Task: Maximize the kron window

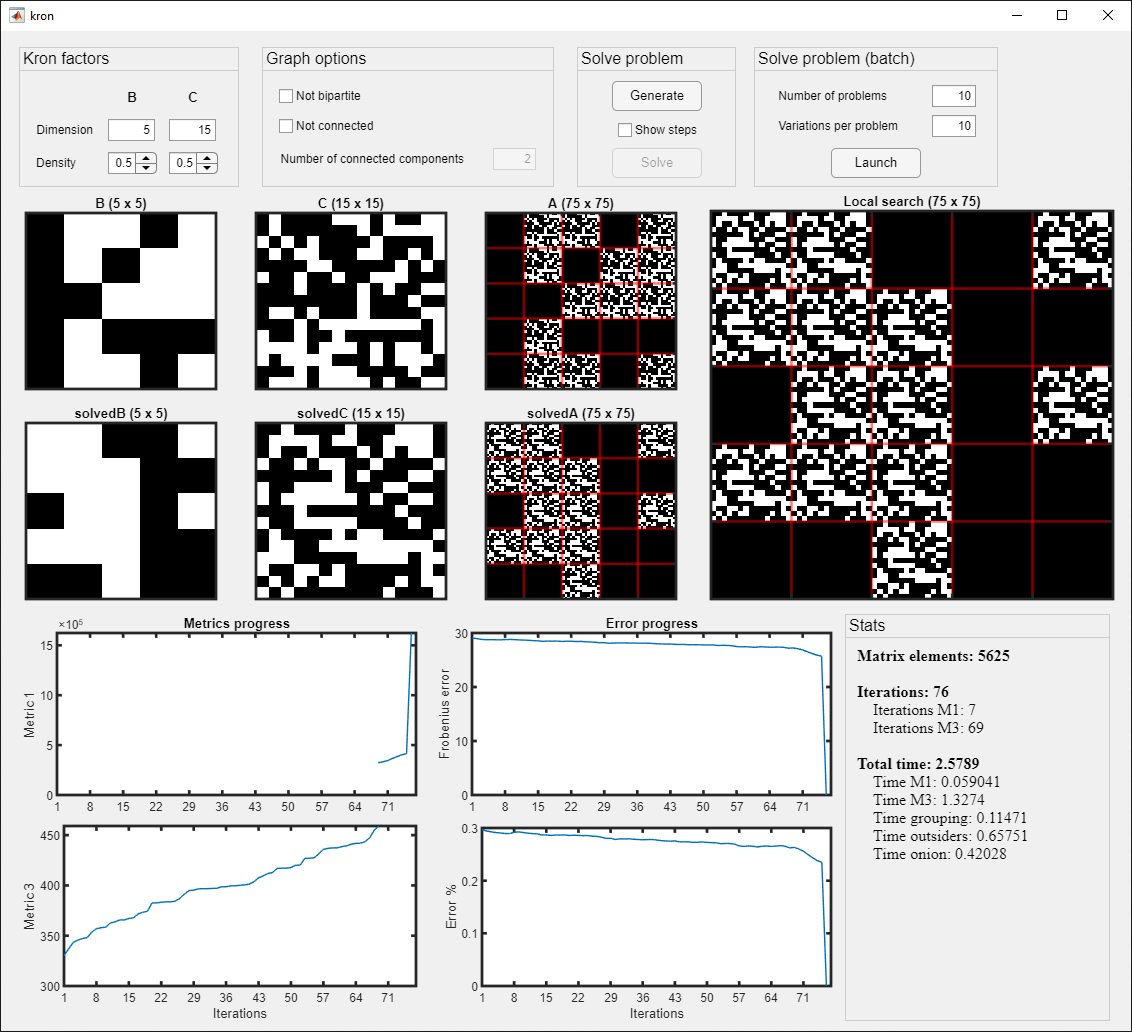Action: [1062, 15]
